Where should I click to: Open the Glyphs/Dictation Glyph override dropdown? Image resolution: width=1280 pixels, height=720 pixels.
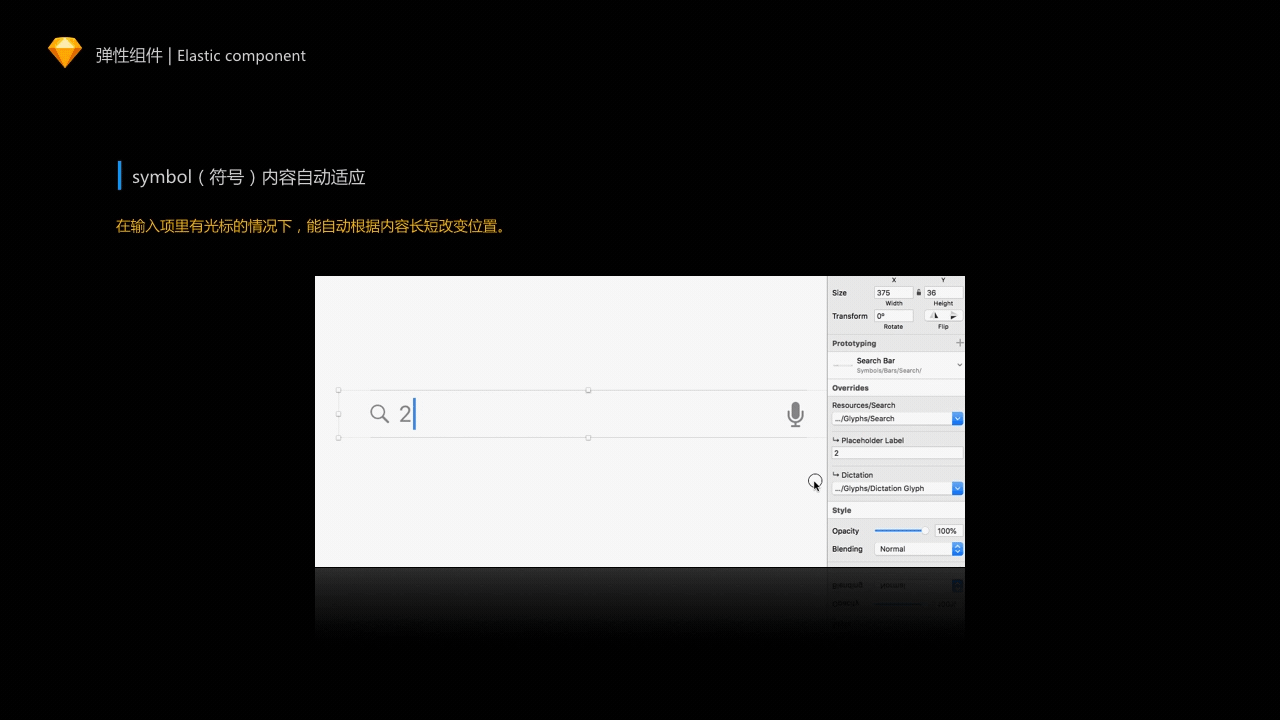coord(957,488)
